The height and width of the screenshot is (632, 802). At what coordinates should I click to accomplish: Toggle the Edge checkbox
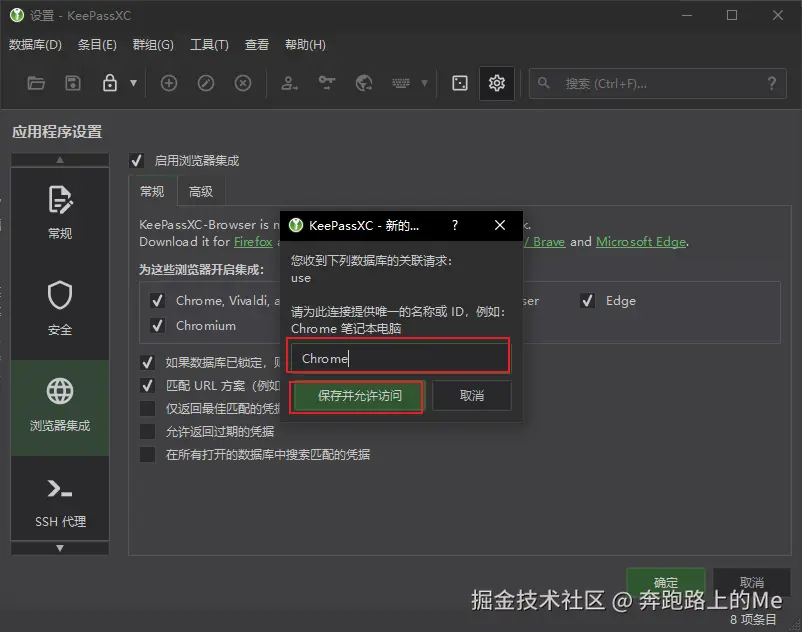click(588, 301)
